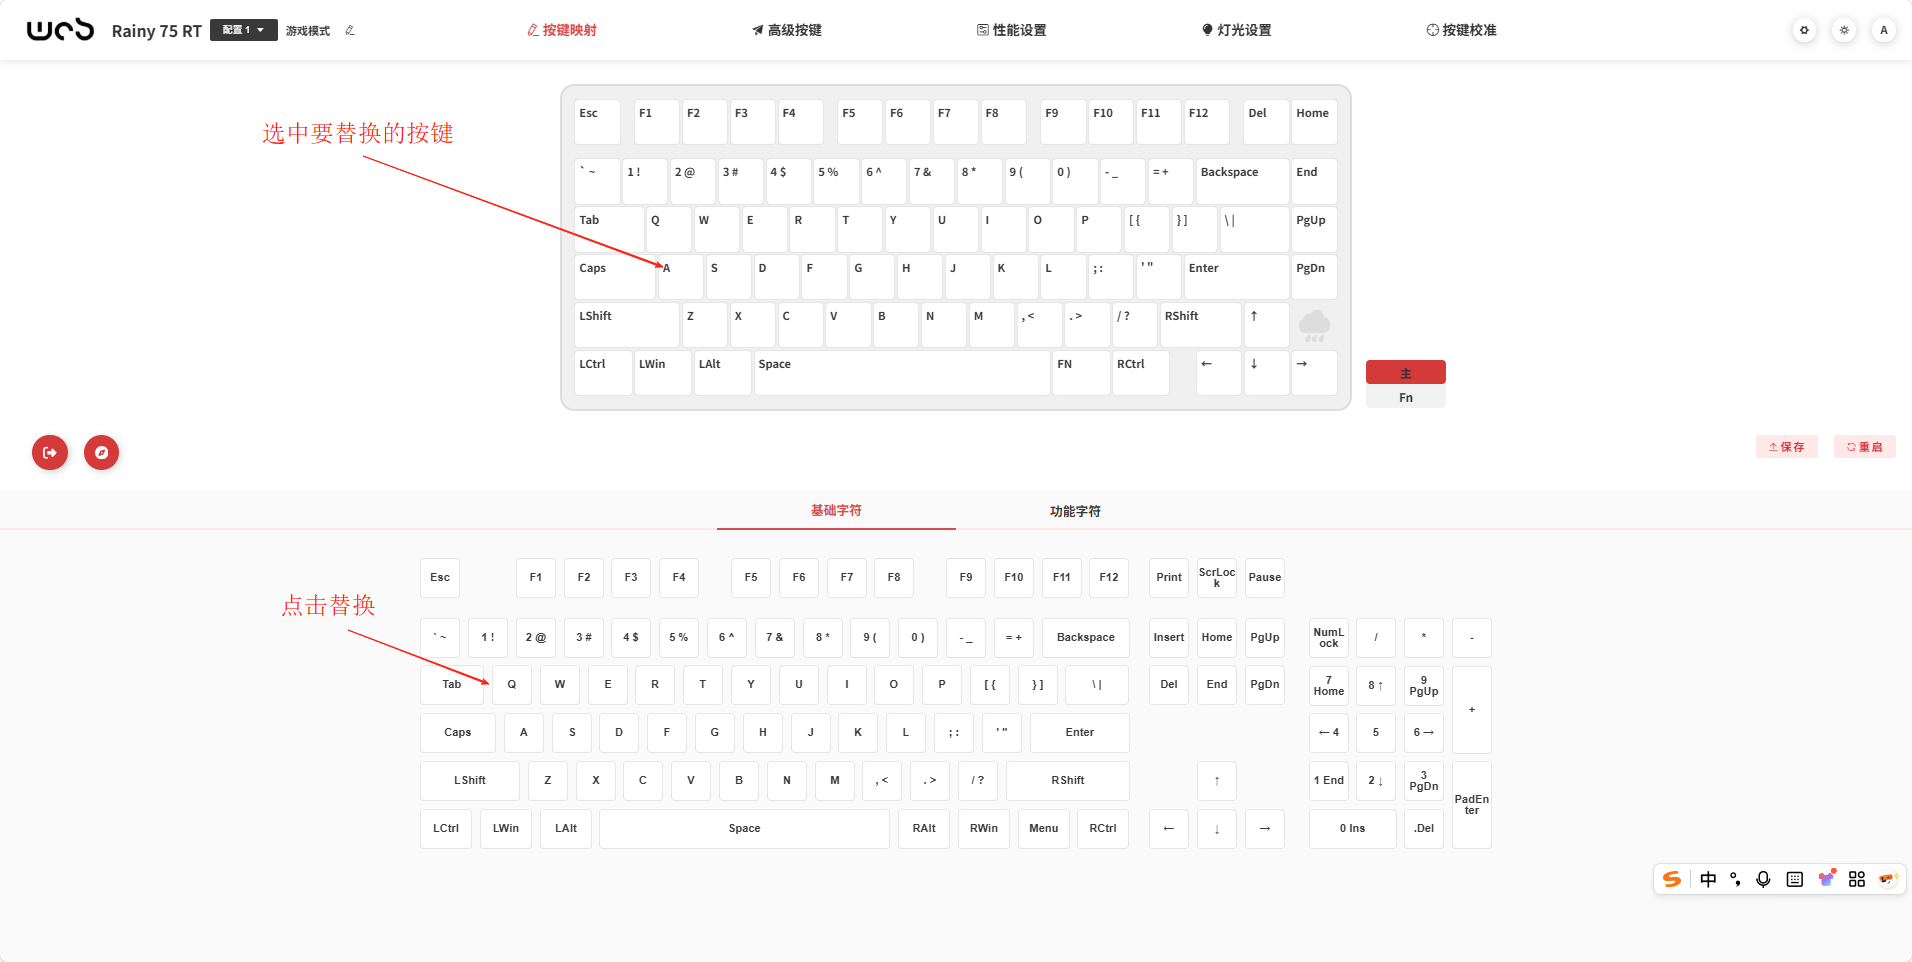The width and height of the screenshot is (1912, 962).
Task: Open the soft keyboard icon in IME bar
Action: point(1795,879)
